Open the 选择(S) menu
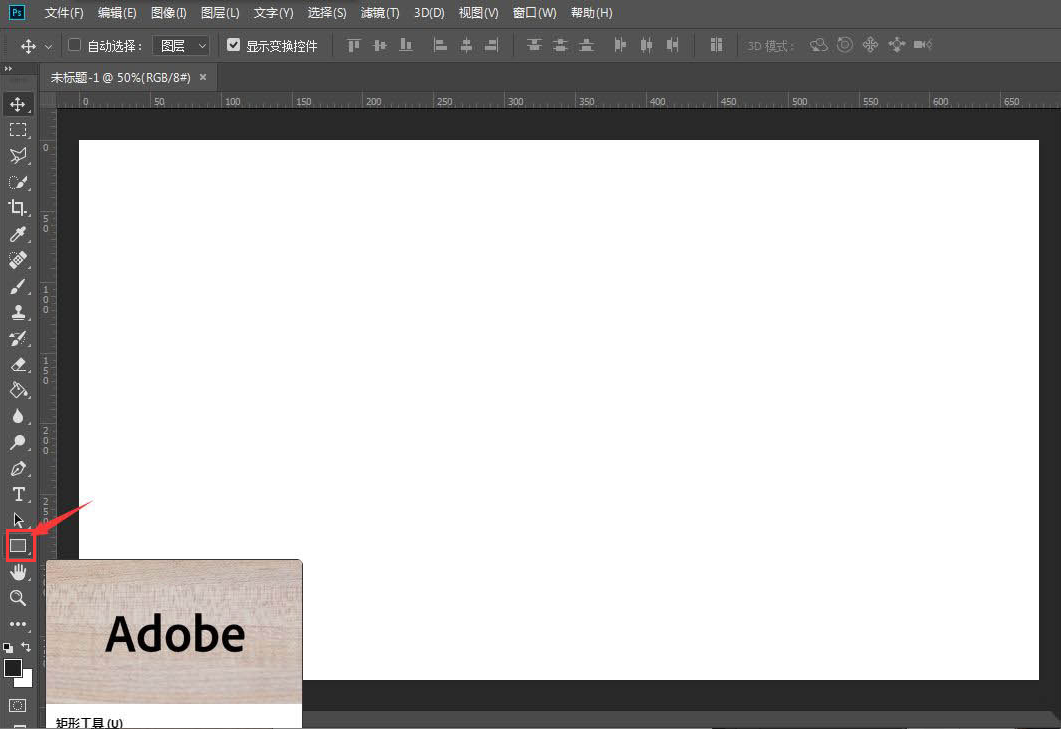 coord(326,13)
